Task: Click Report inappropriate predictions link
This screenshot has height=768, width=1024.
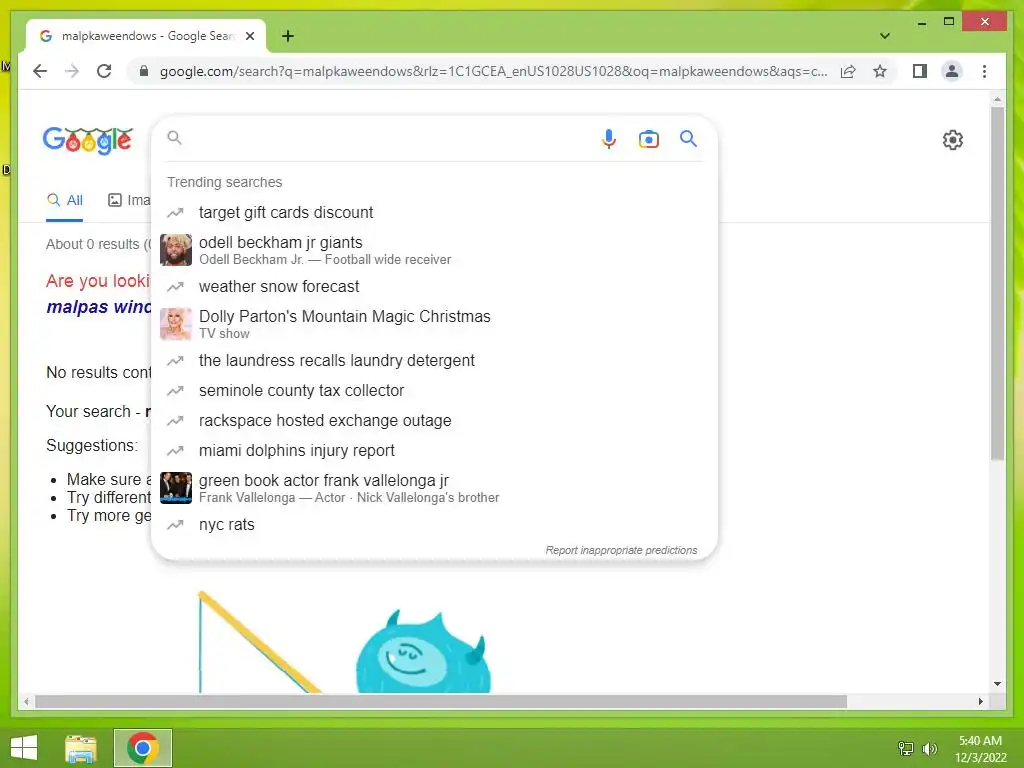Action: [621, 551]
